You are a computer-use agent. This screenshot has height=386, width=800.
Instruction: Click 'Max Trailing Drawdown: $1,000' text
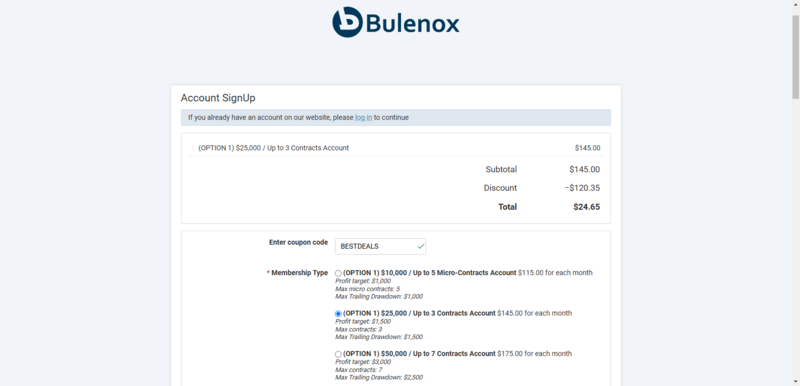pos(379,296)
